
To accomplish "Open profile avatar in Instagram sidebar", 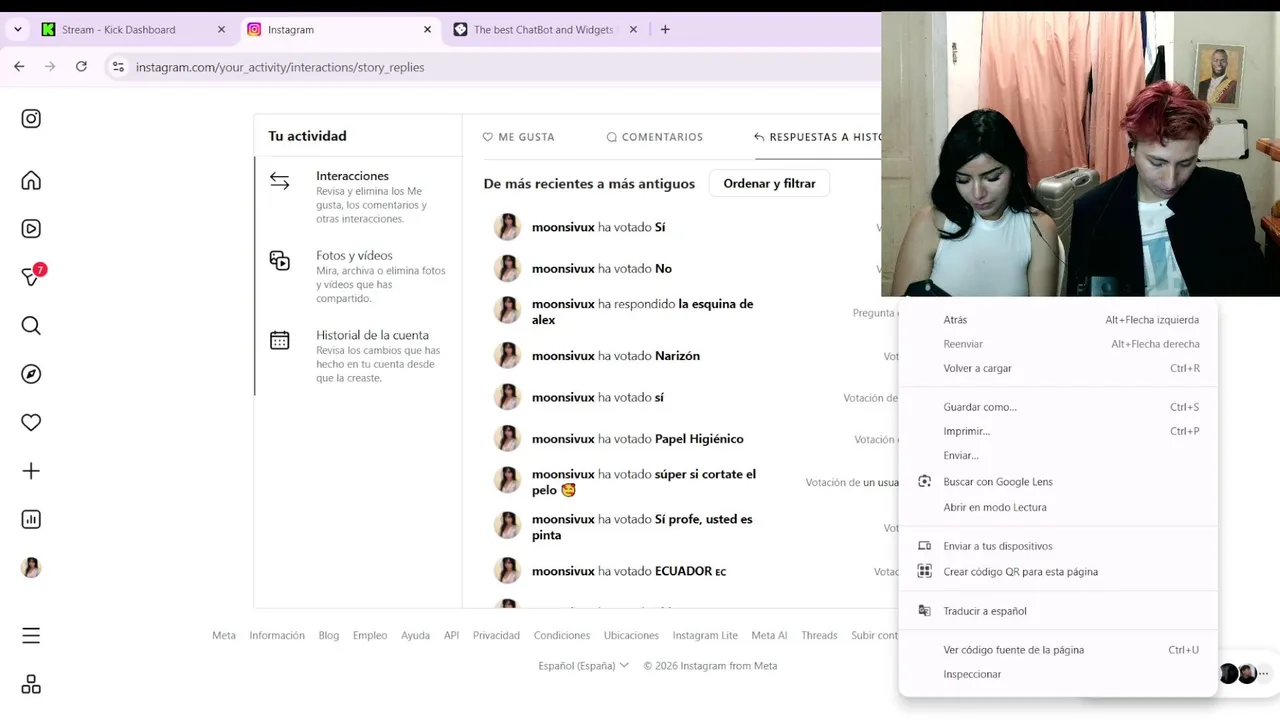I will point(31,567).
